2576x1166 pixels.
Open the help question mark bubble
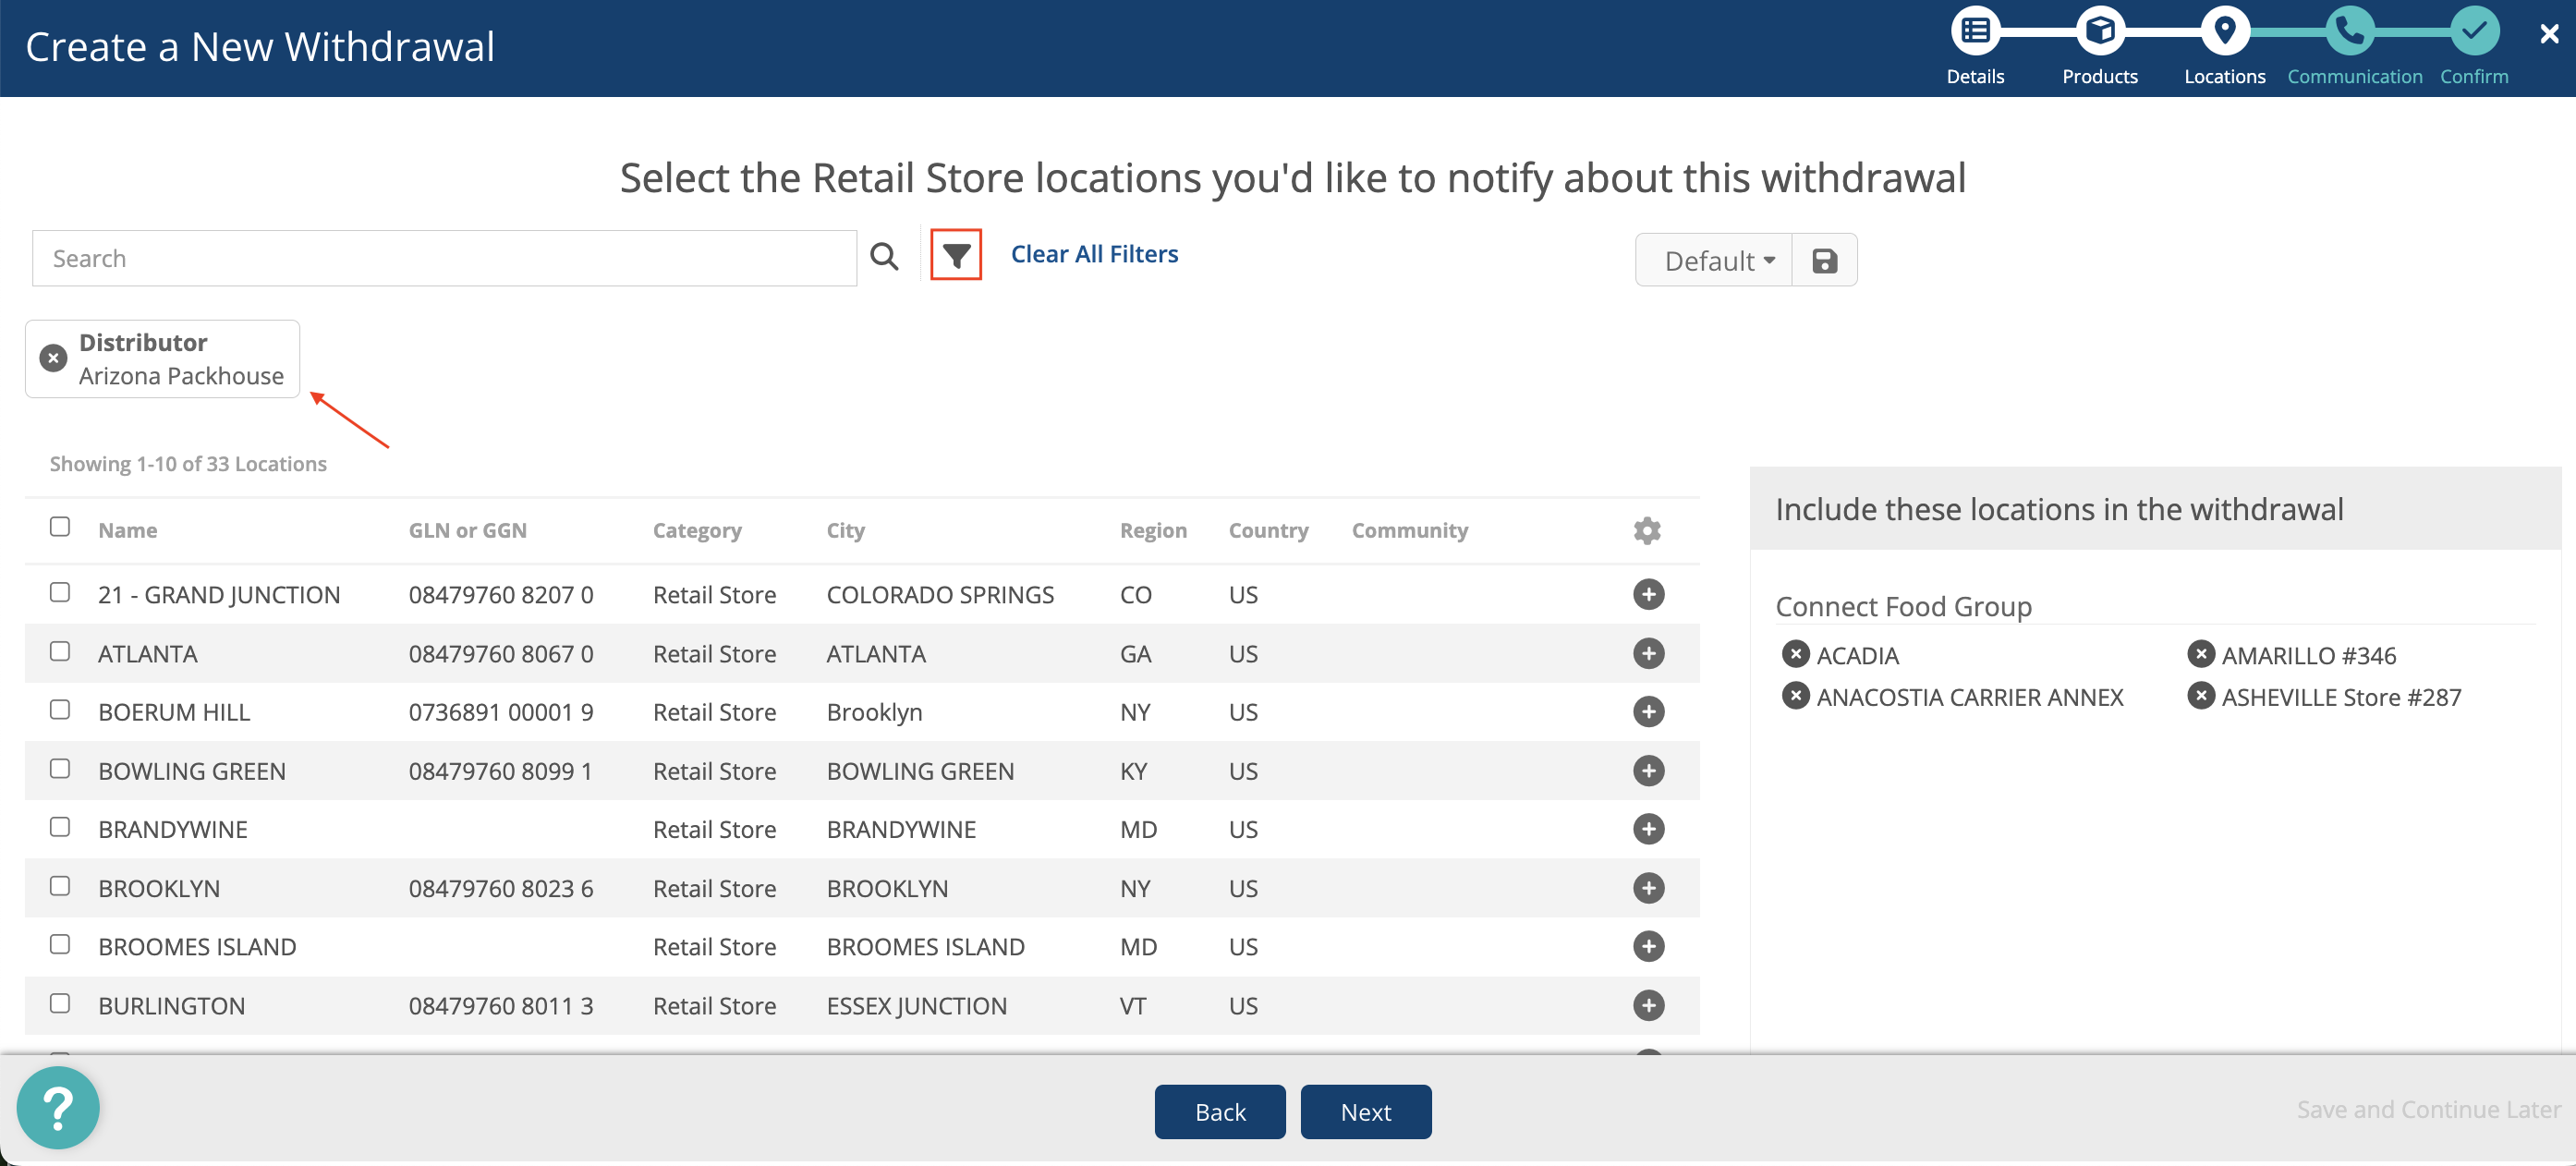pyautogui.click(x=58, y=1107)
